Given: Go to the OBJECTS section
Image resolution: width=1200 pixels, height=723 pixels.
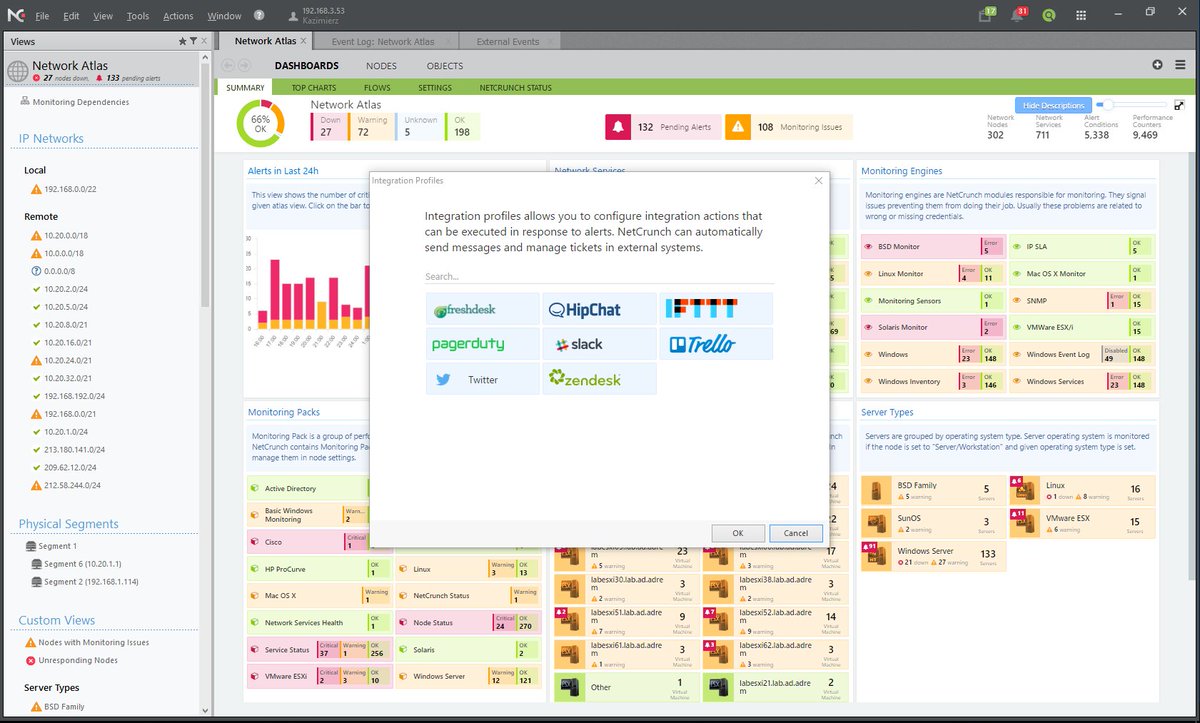Looking at the screenshot, I should 445,66.
